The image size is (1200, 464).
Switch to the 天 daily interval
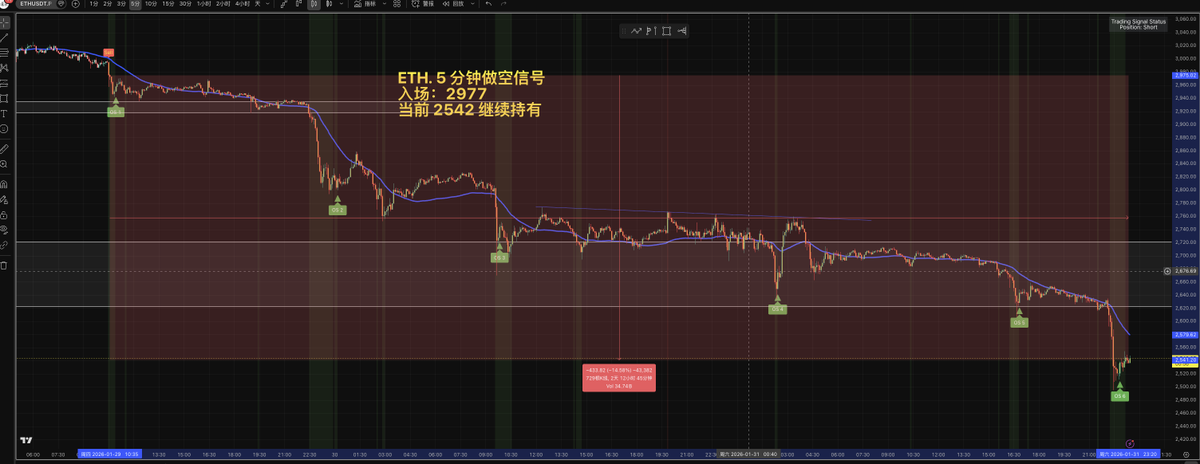pyautogui.click(x=259, y=4)
